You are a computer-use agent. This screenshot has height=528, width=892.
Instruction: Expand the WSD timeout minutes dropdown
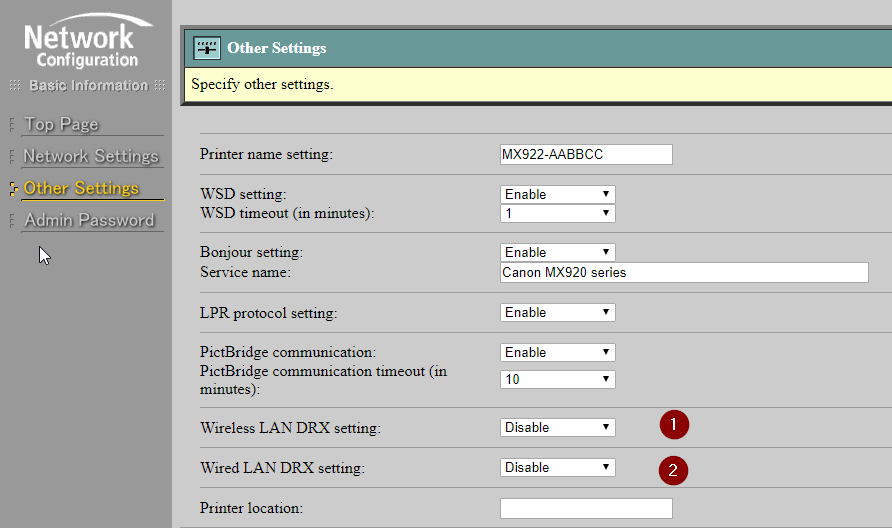(x=558, y=213)
